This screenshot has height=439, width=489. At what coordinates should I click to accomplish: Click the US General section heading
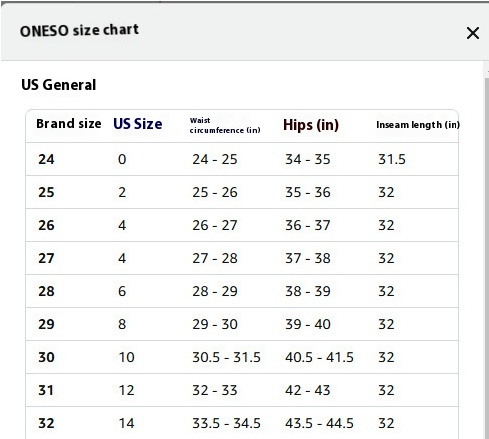(59, 85)
